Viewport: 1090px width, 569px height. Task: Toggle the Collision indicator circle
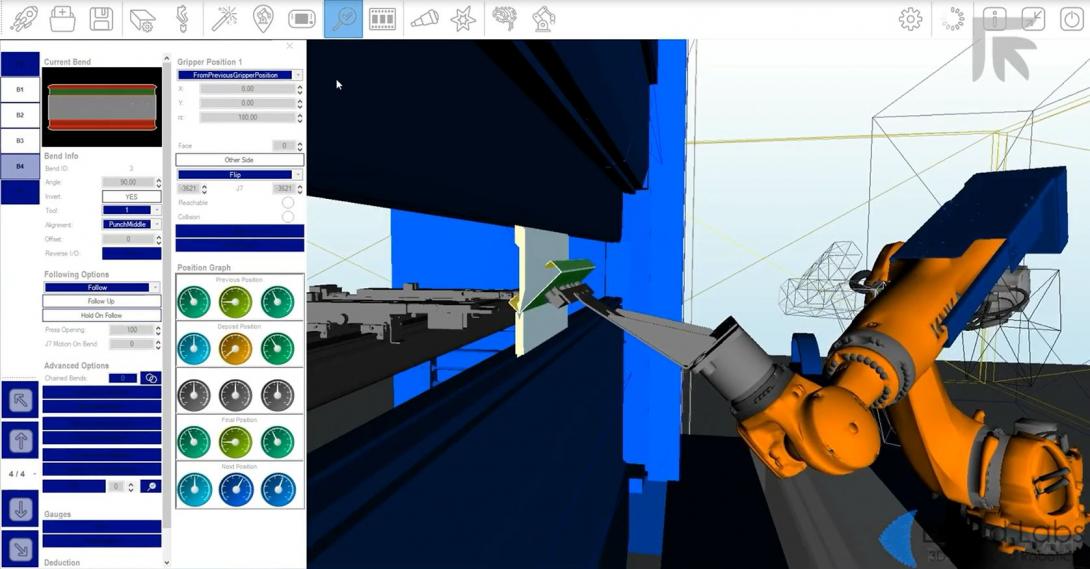tap(288, 217)
